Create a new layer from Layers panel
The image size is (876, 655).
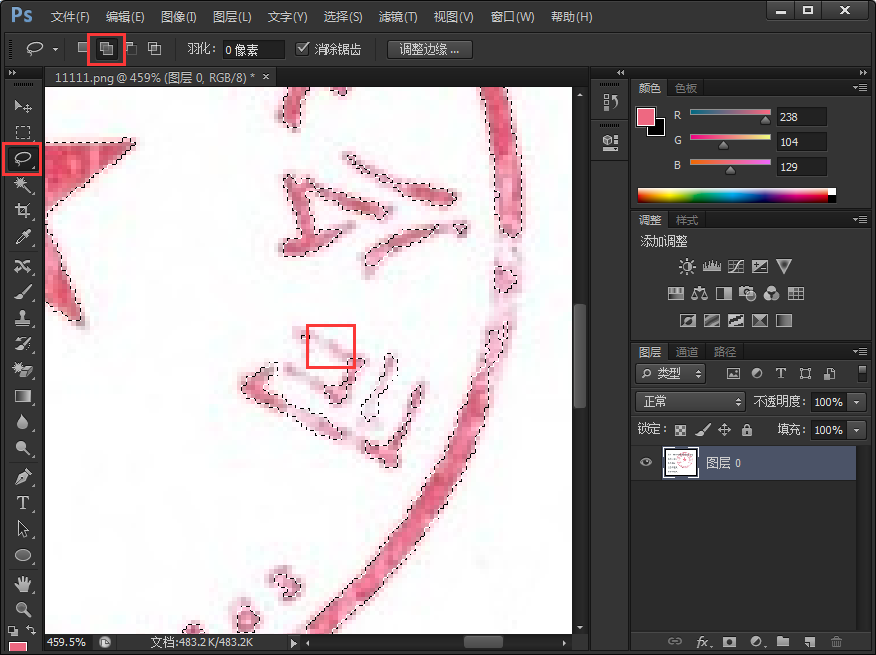(810, 642)
